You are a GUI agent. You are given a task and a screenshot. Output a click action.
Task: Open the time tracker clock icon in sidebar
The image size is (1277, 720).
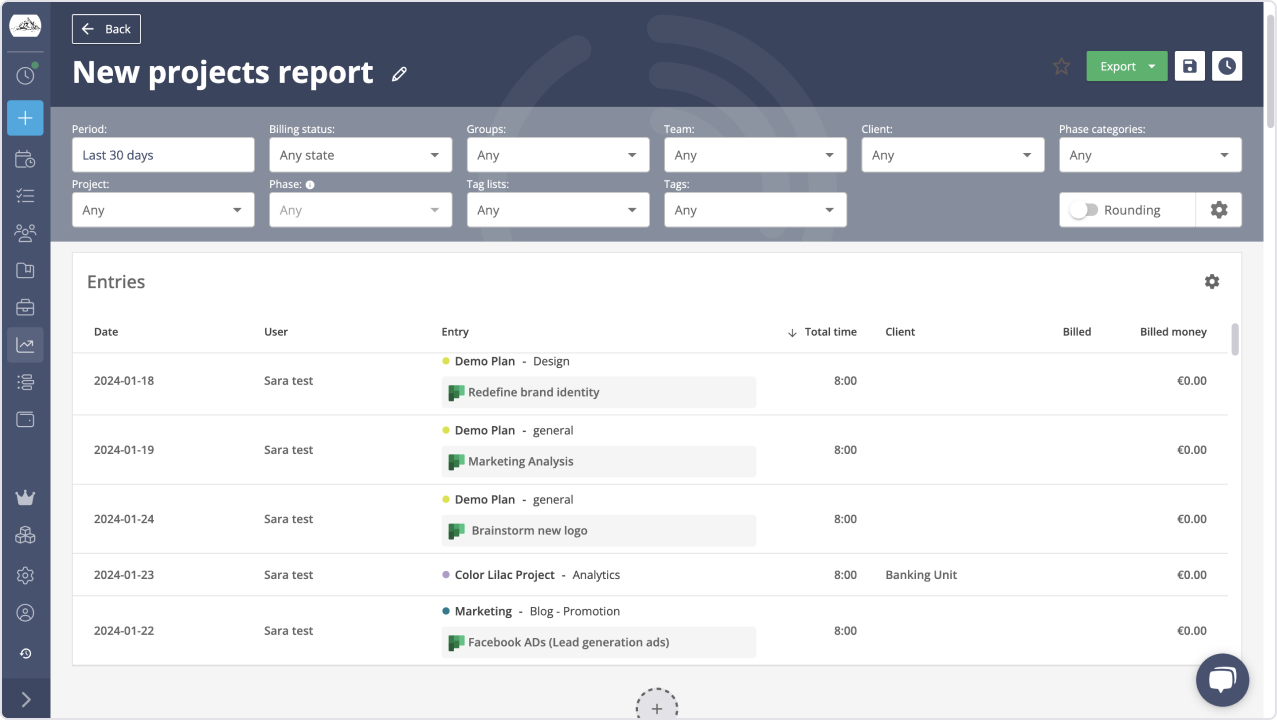(25, 74)
